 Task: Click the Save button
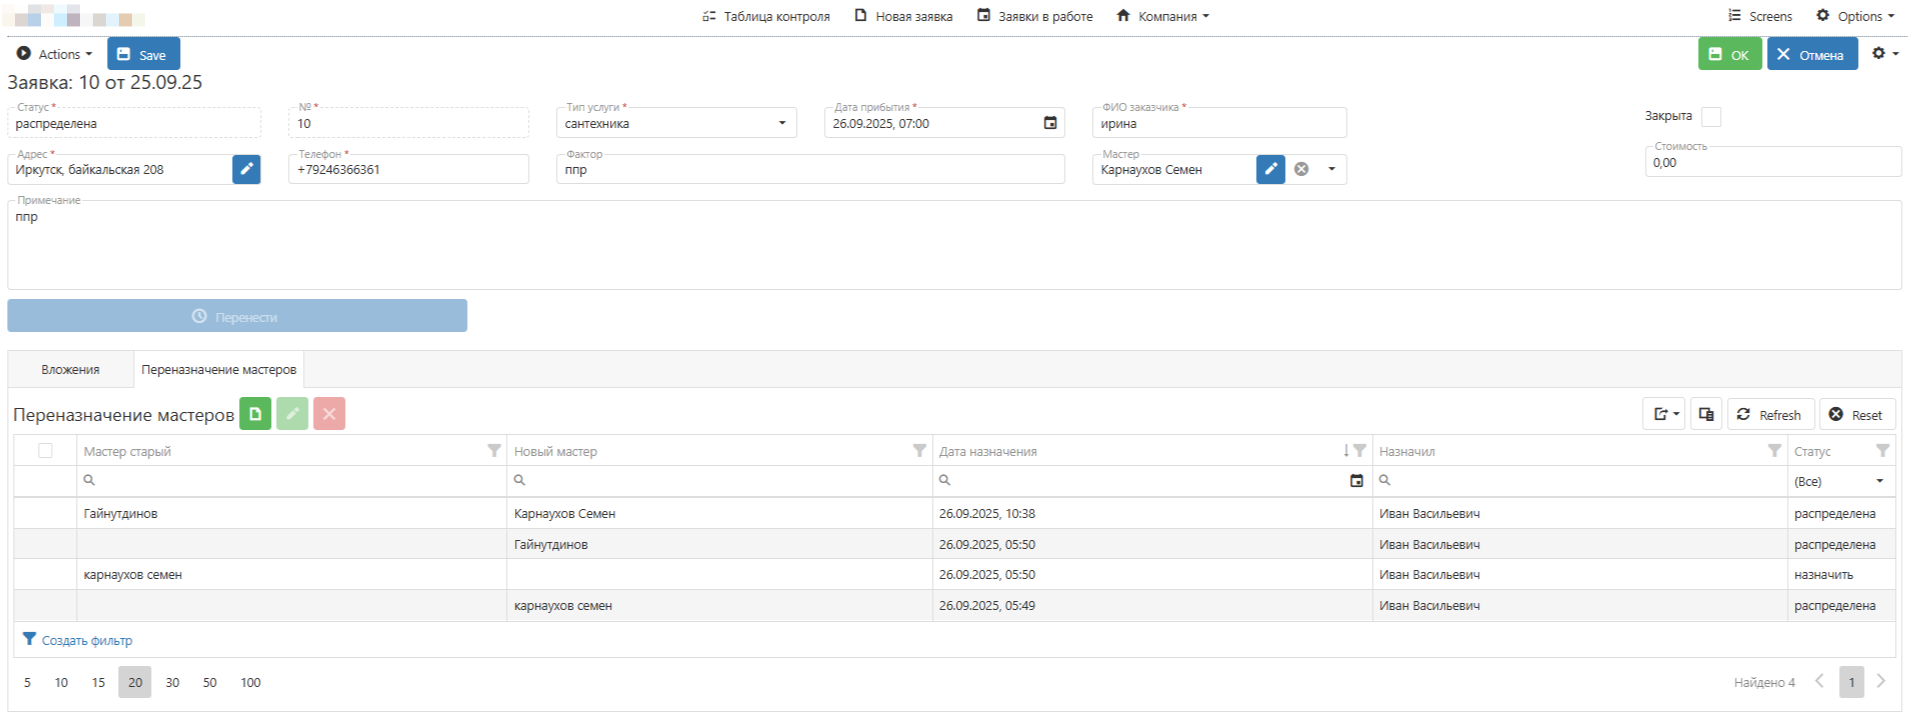[x=144, y=54]
